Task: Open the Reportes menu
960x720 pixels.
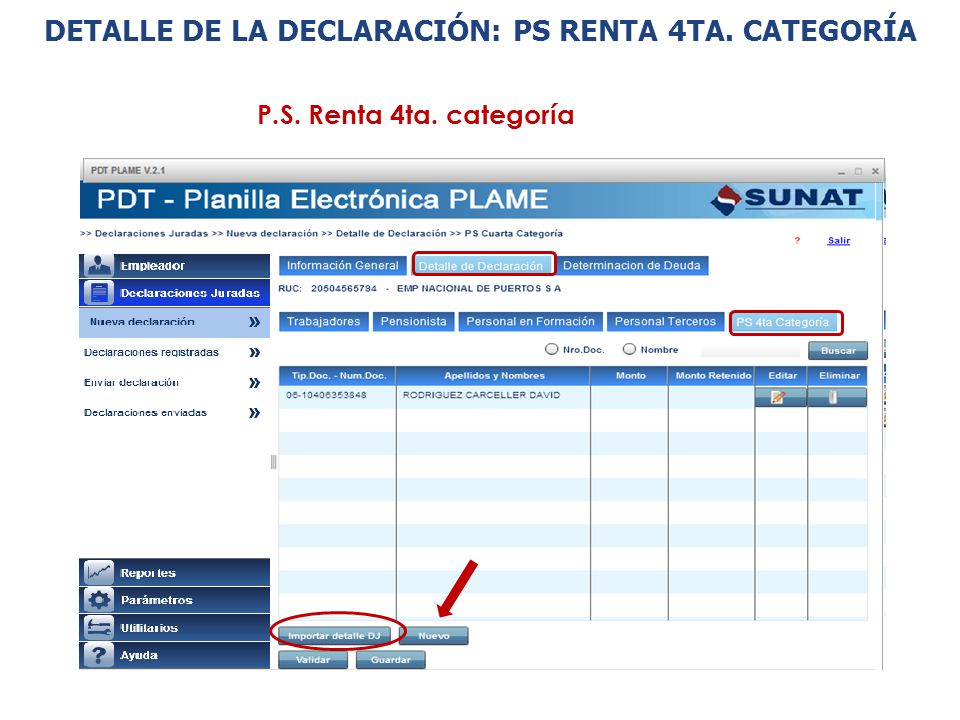Action: tap(174, 572)
